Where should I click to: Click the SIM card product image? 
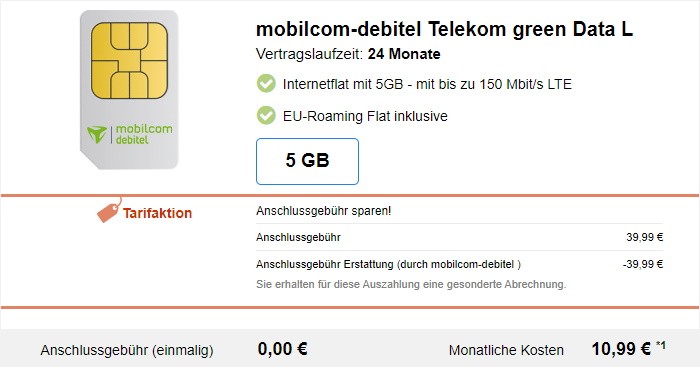click(129, 90)
